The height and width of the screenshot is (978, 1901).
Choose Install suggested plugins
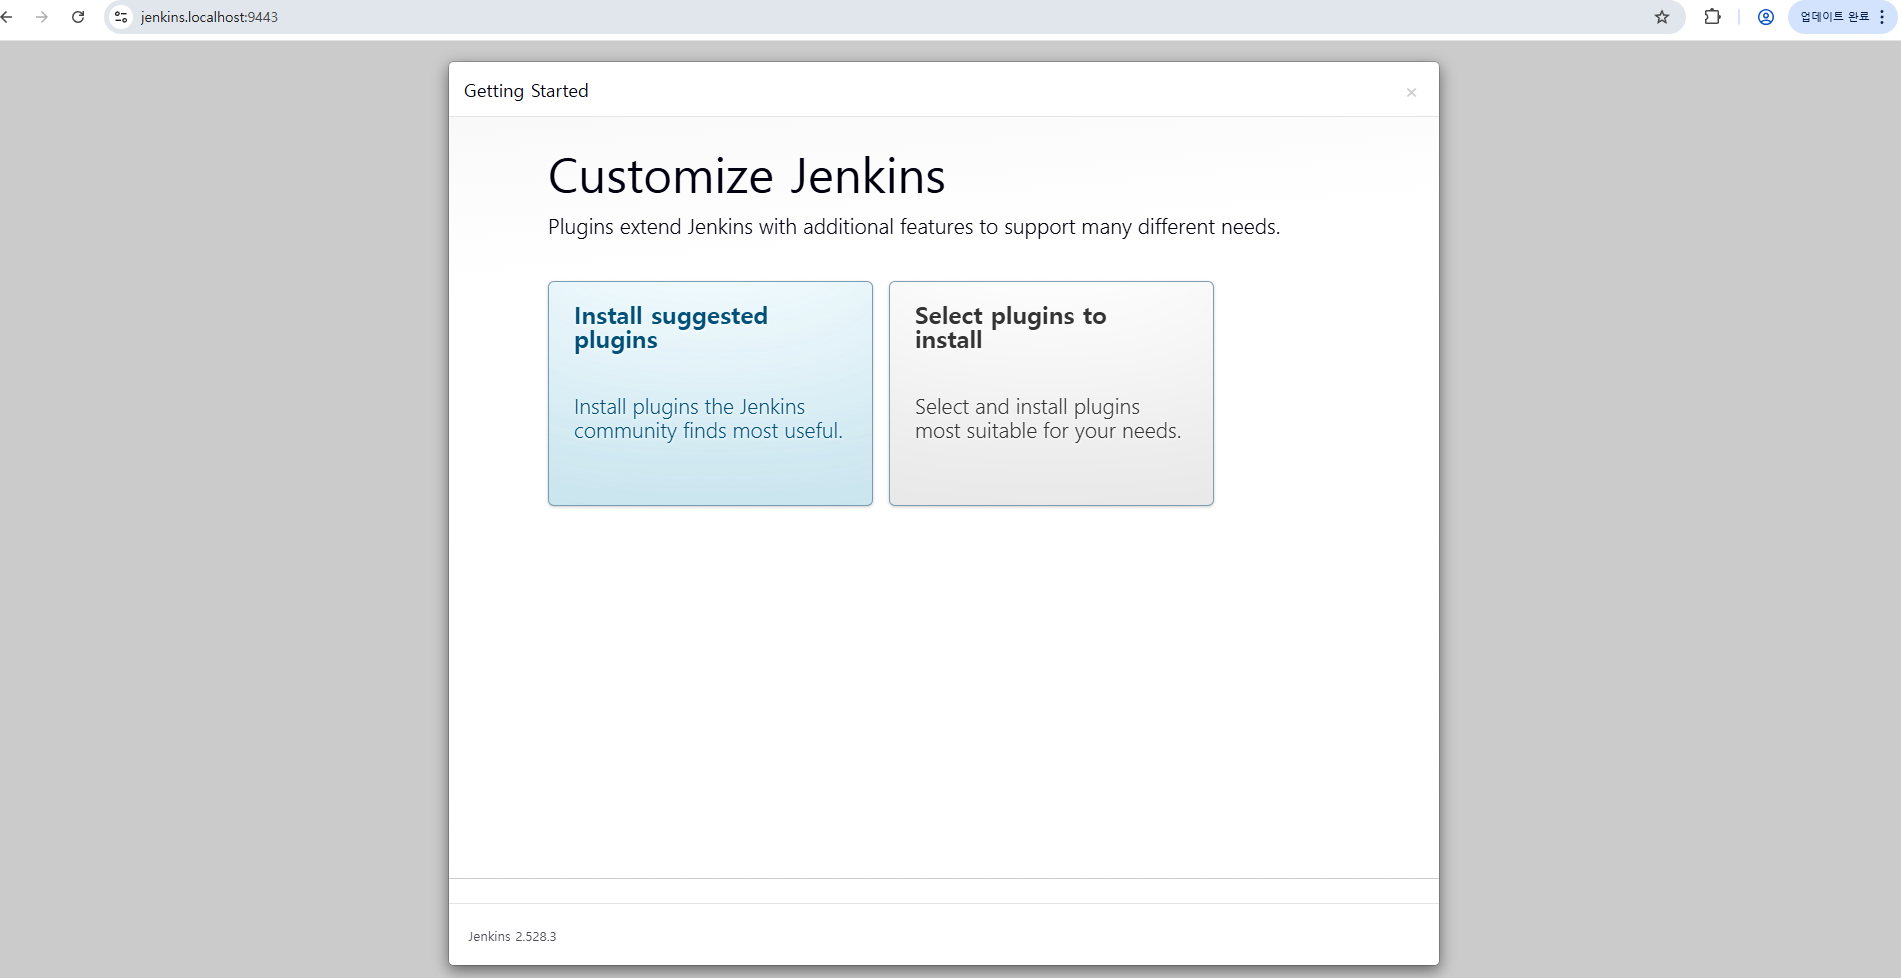pyautogui.click(x=710, y=393)
